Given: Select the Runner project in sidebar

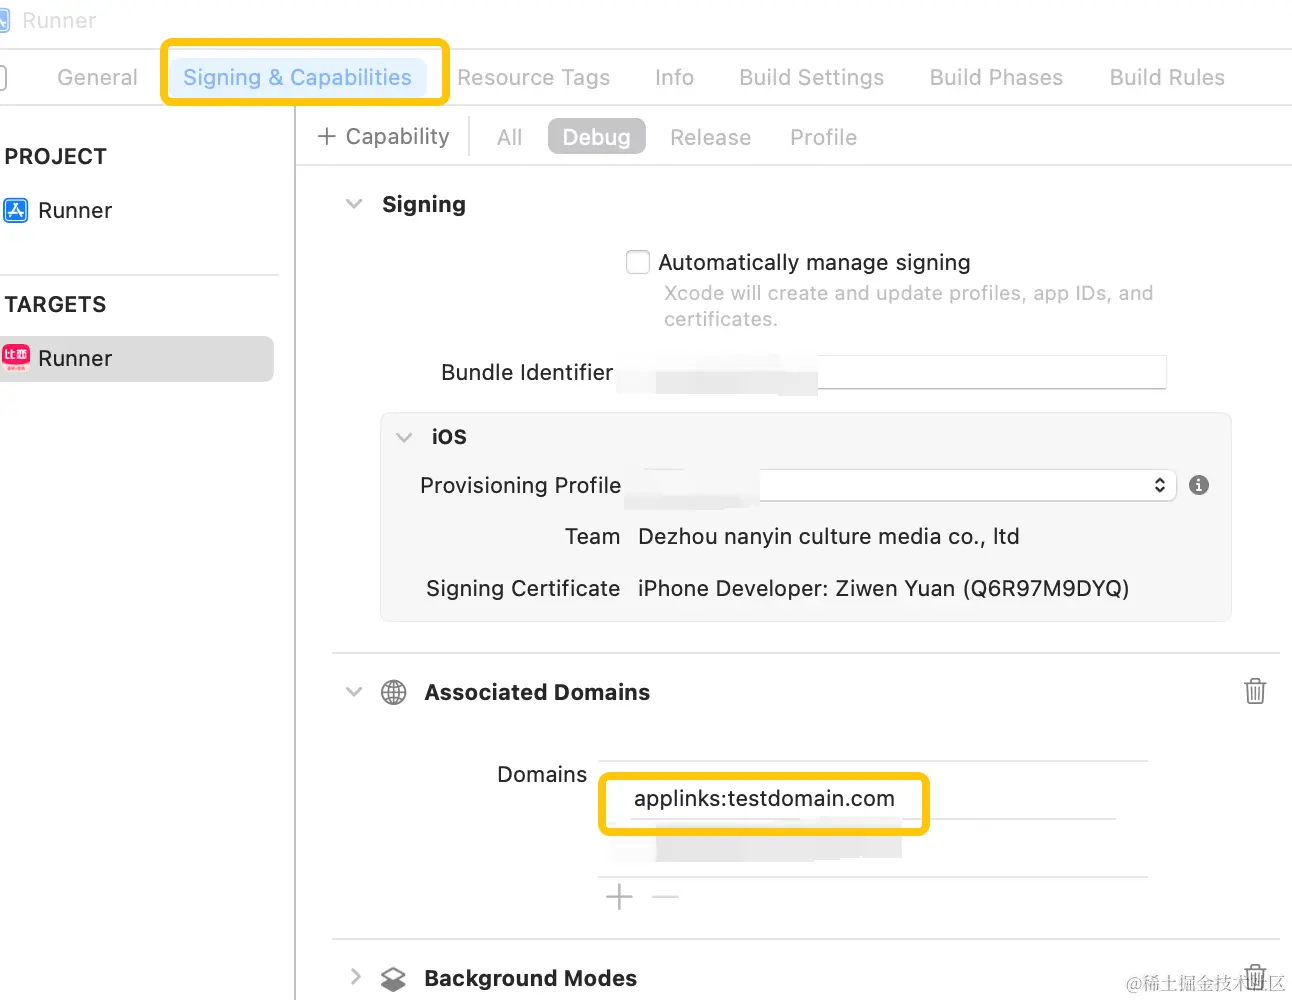Looking at the screenshot, I should 75,210.
